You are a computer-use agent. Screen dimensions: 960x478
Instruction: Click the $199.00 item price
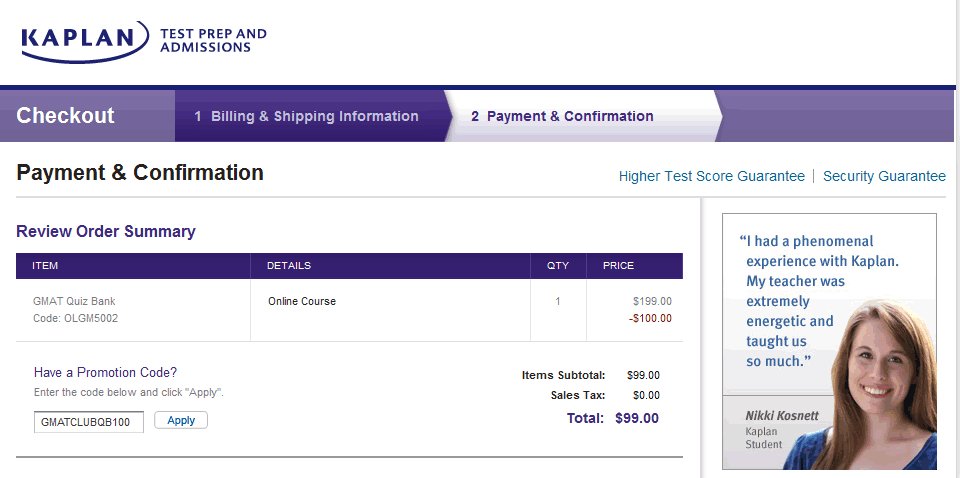pos(652,301)
